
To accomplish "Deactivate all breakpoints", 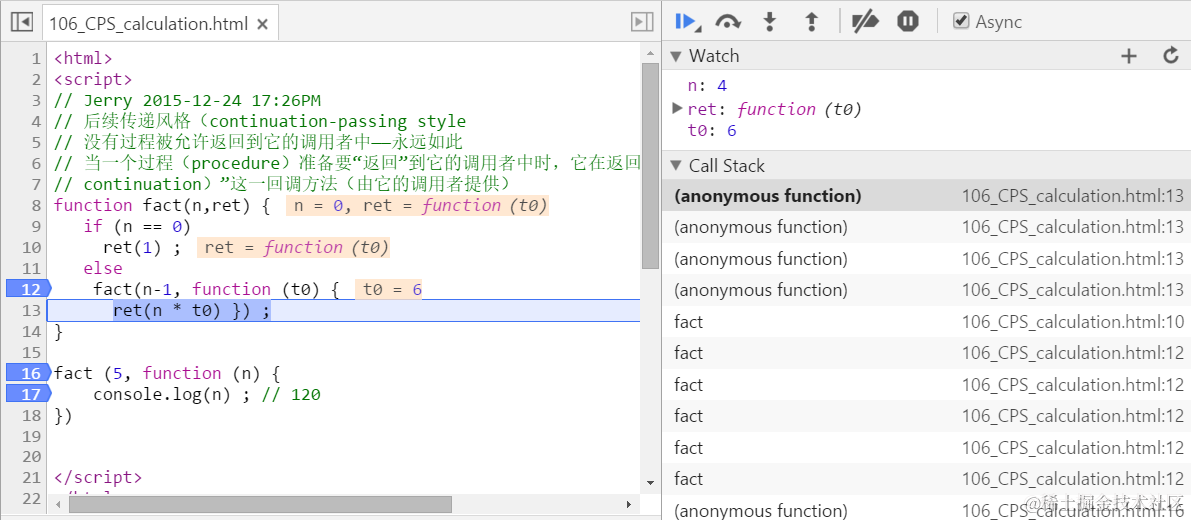I will click(x=865, y=22).
